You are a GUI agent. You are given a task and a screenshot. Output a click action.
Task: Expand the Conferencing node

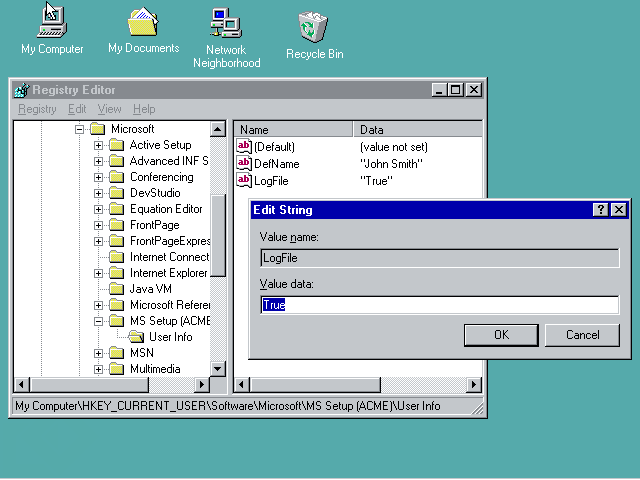tap(98, 177)
